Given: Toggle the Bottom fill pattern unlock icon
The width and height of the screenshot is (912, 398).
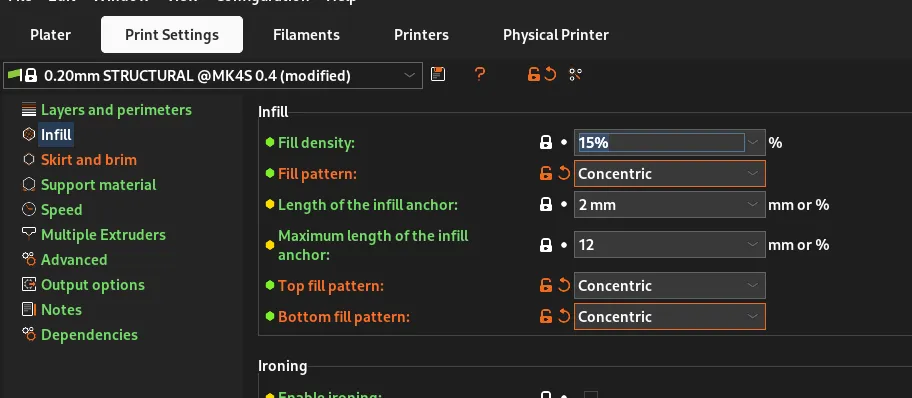Looking at the screenshot, I should click(546, 316).
